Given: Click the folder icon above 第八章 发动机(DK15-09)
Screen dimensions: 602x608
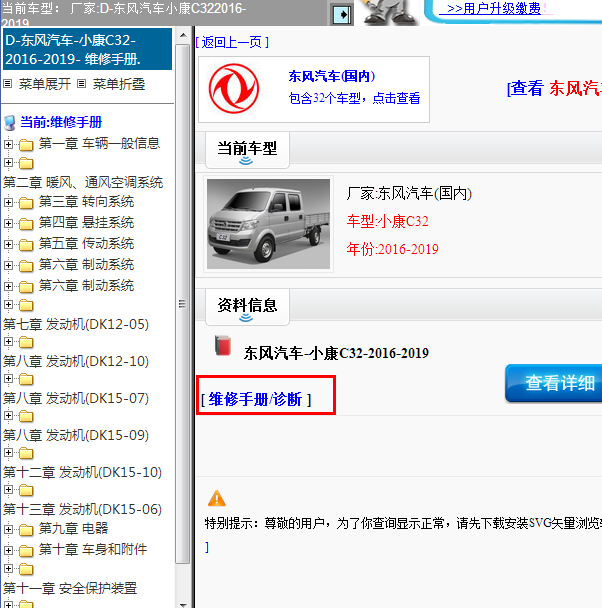Looking at the screenshot, I should coord(26,416).
